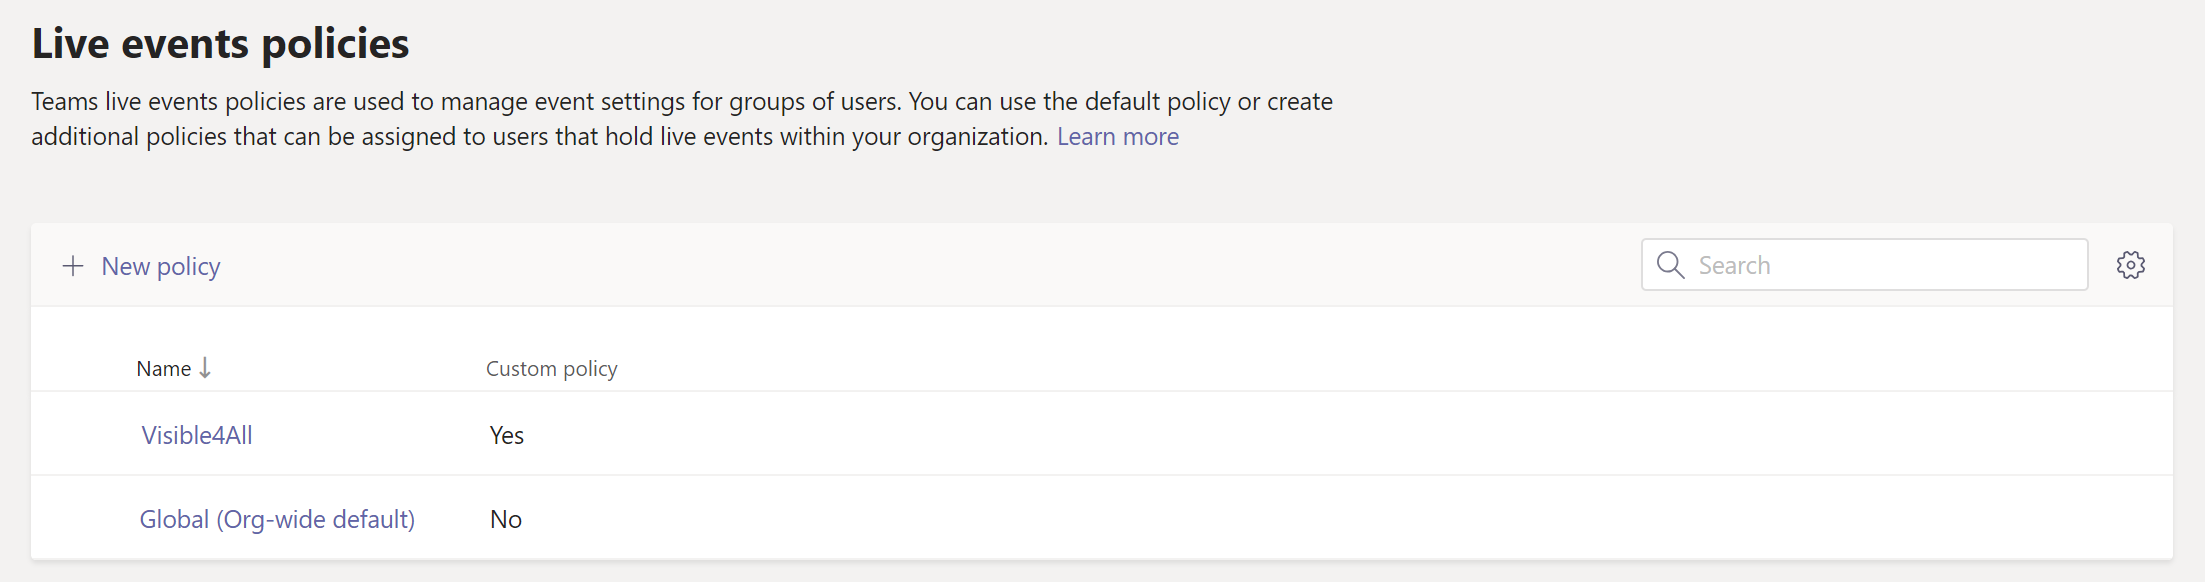Click the Live events policies heading
The height and width of the screenshot is (582, 2205).
click(x=220, y=44)
